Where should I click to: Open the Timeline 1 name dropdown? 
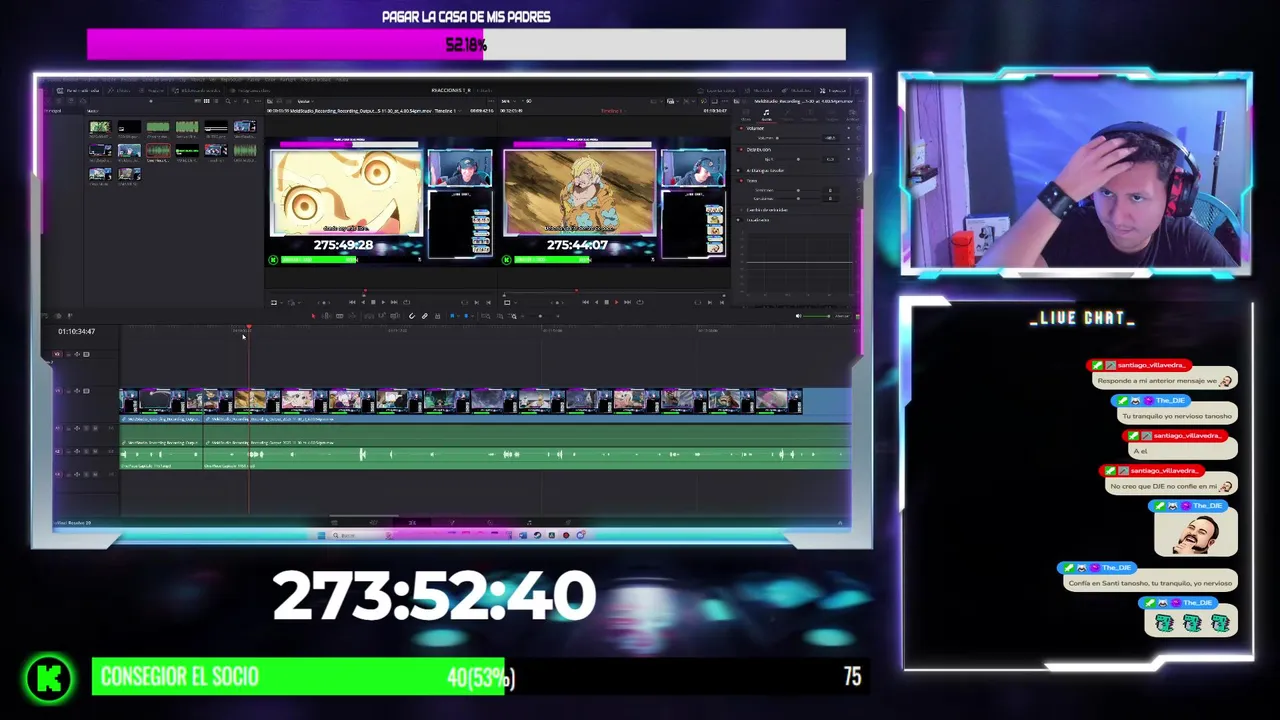(x=613, y=111)
